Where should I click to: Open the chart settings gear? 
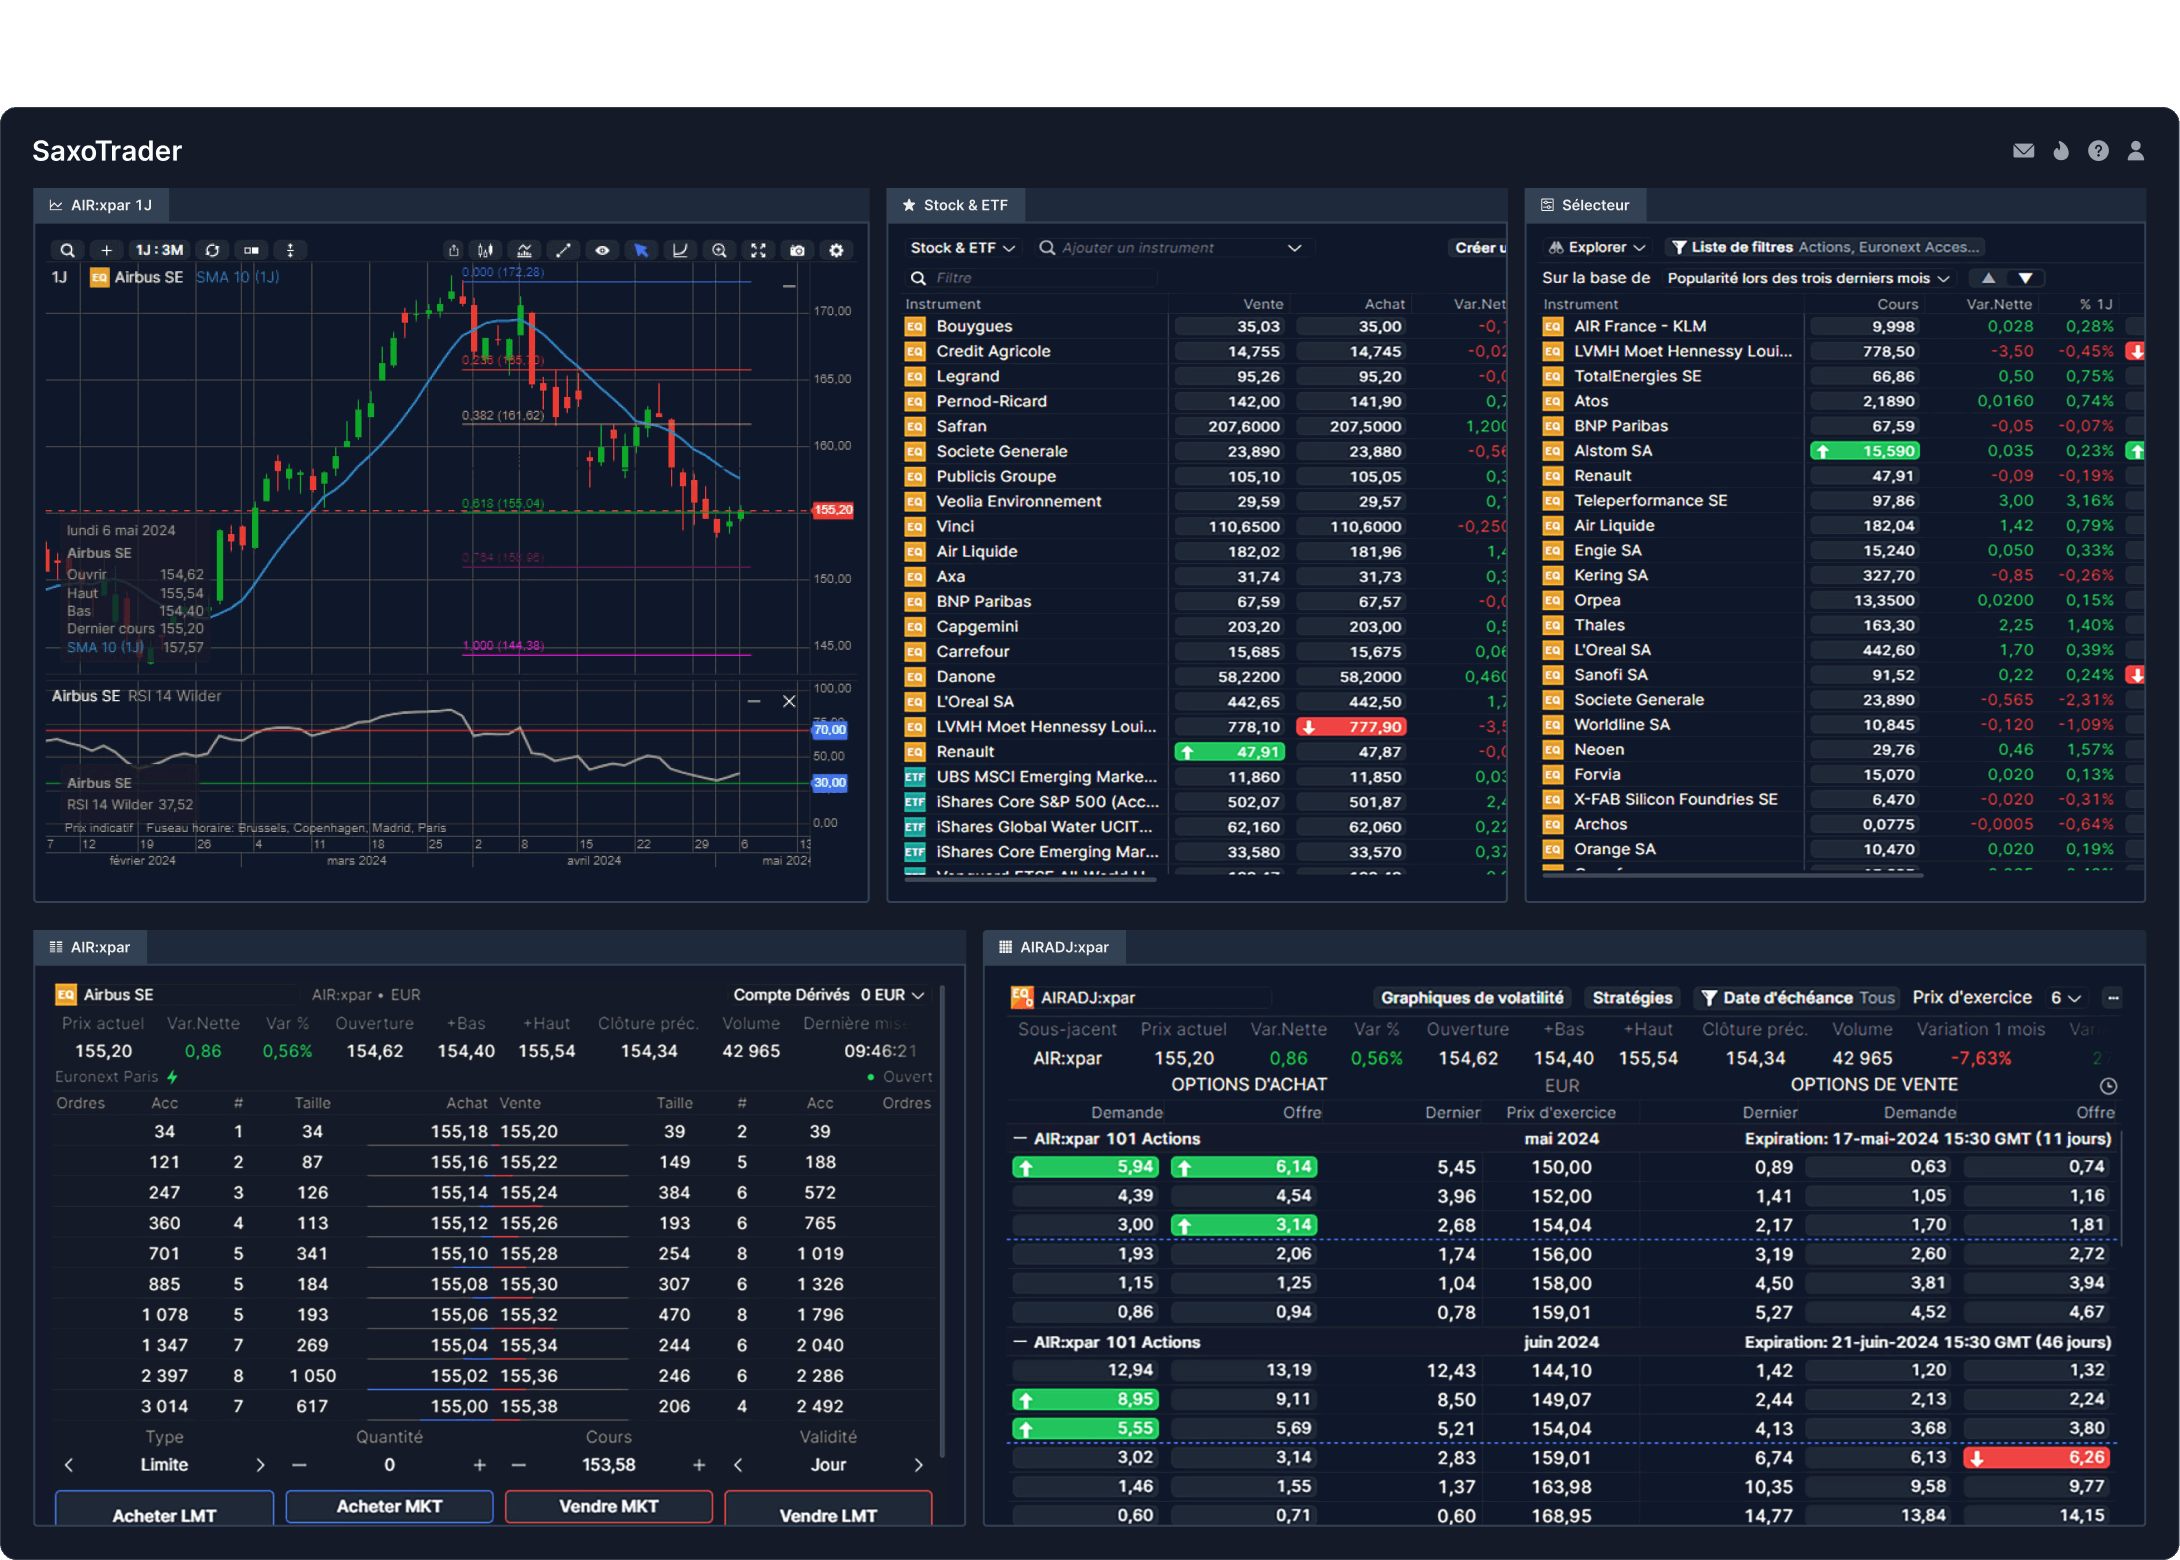coord(838,250)
